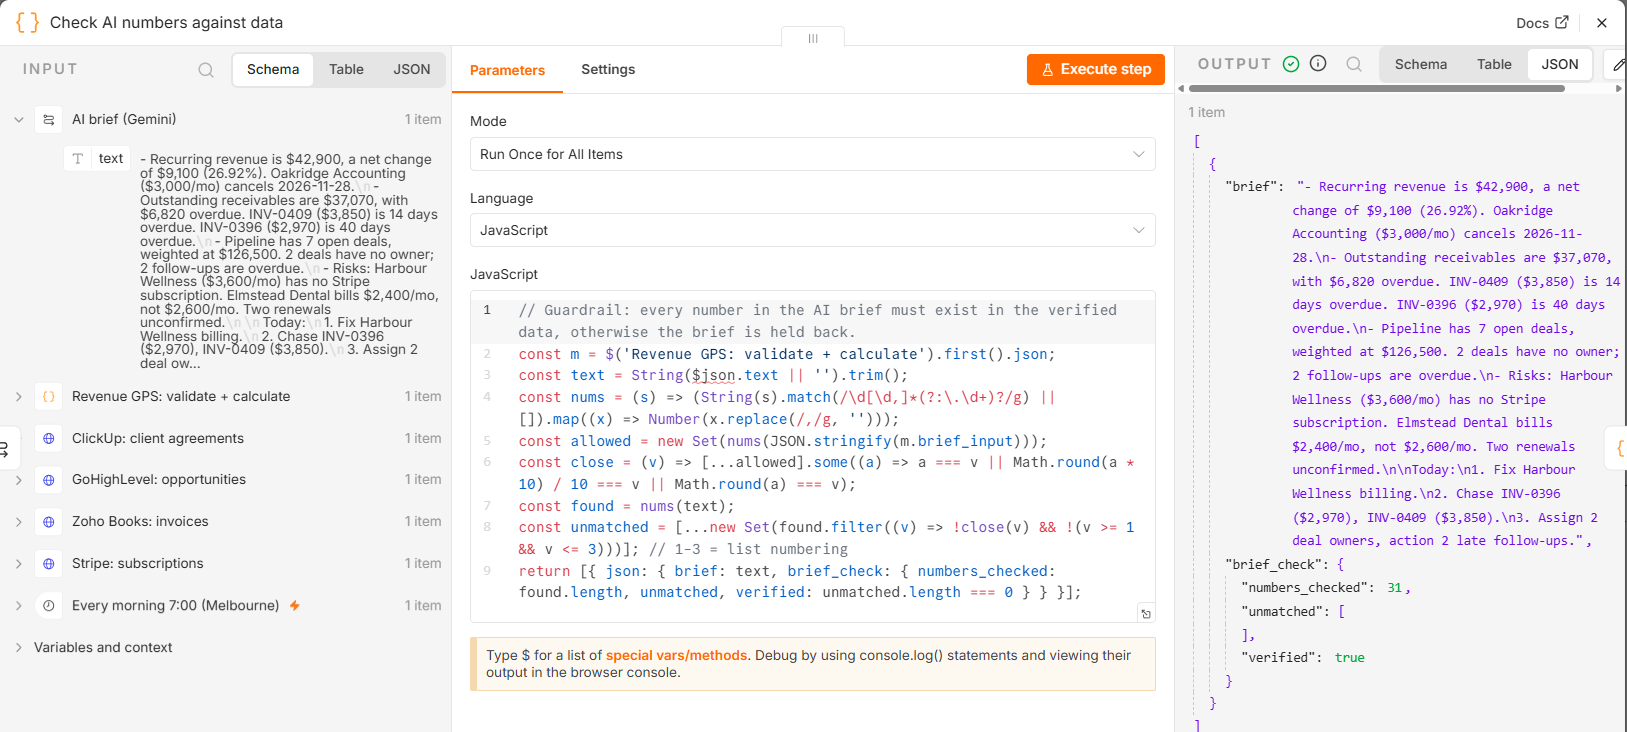1627x732 pixels.
Task: Open the Mode dropdown Run Once for All Items
Action: click(x=812, y=154)
